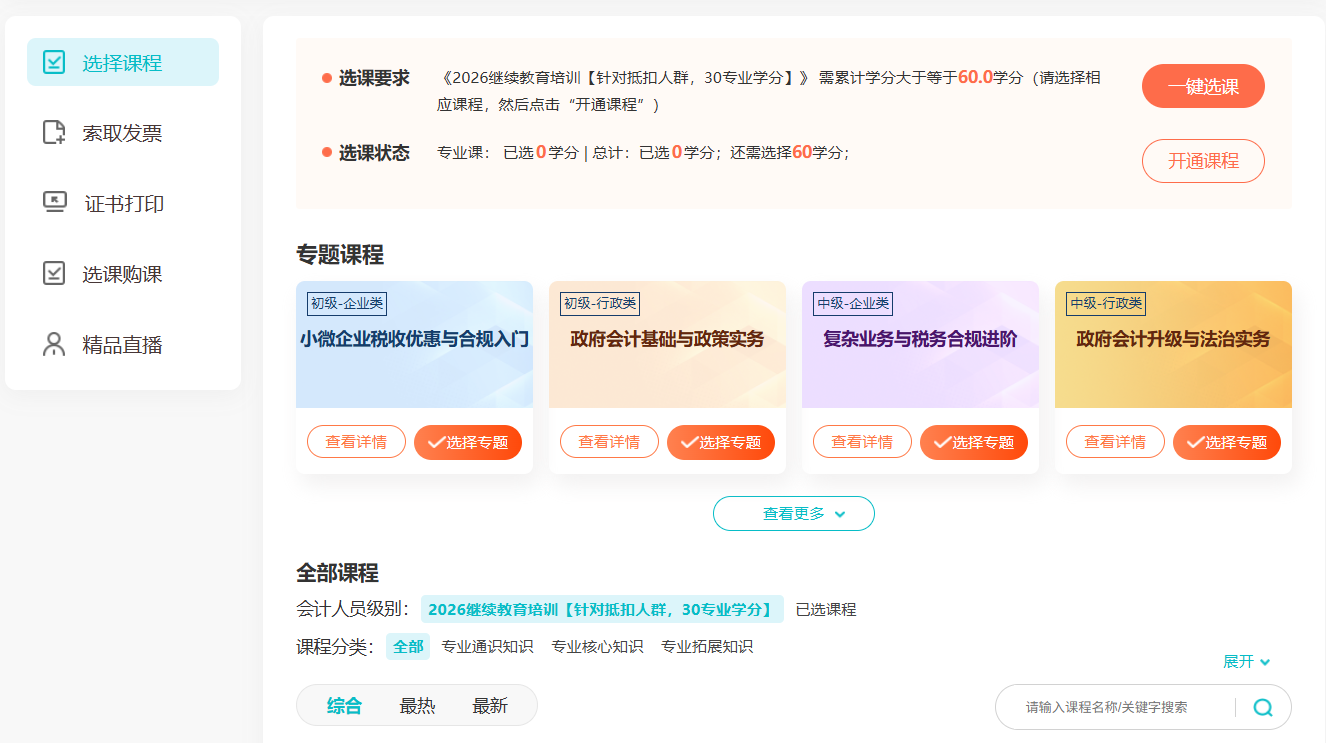Viewport: 1326px width, 743px height.
Task: Select topic 小微企业税收优惠与合规入门
Action: click(468, 442)
